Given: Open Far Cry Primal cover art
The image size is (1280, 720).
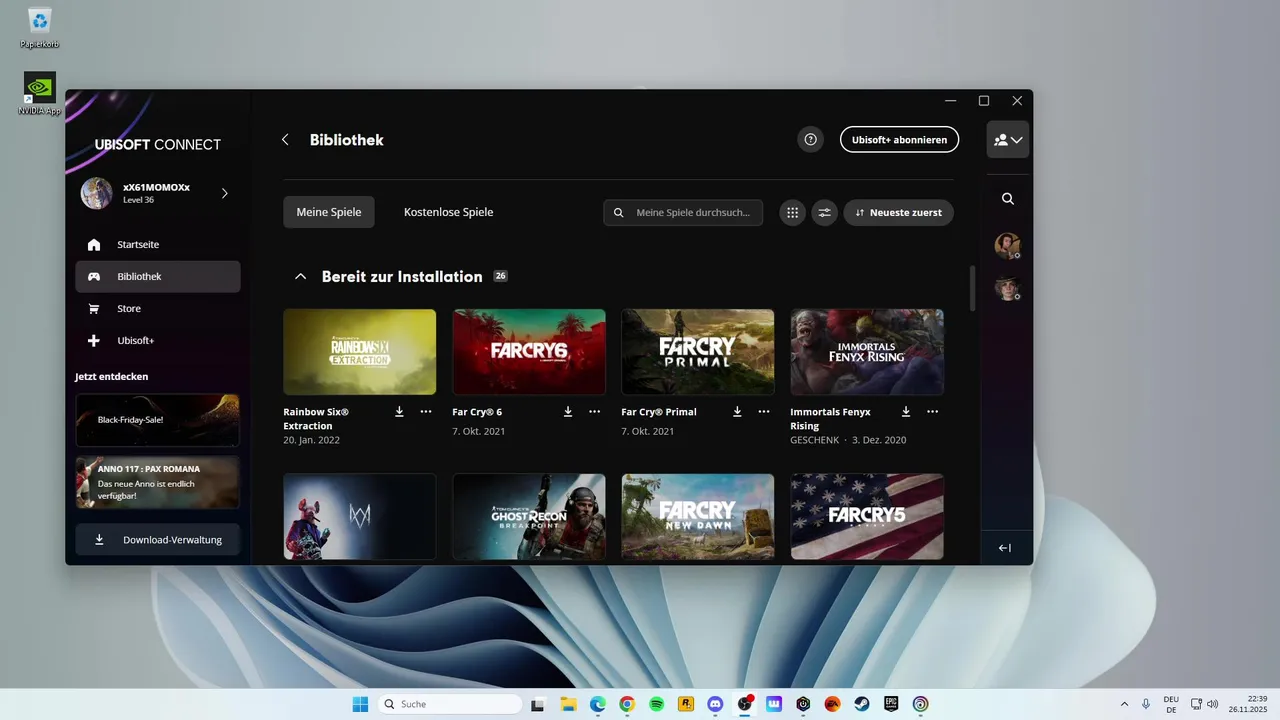Looking at the screenshot, I should pyautogui.click(x=698, y=352).
